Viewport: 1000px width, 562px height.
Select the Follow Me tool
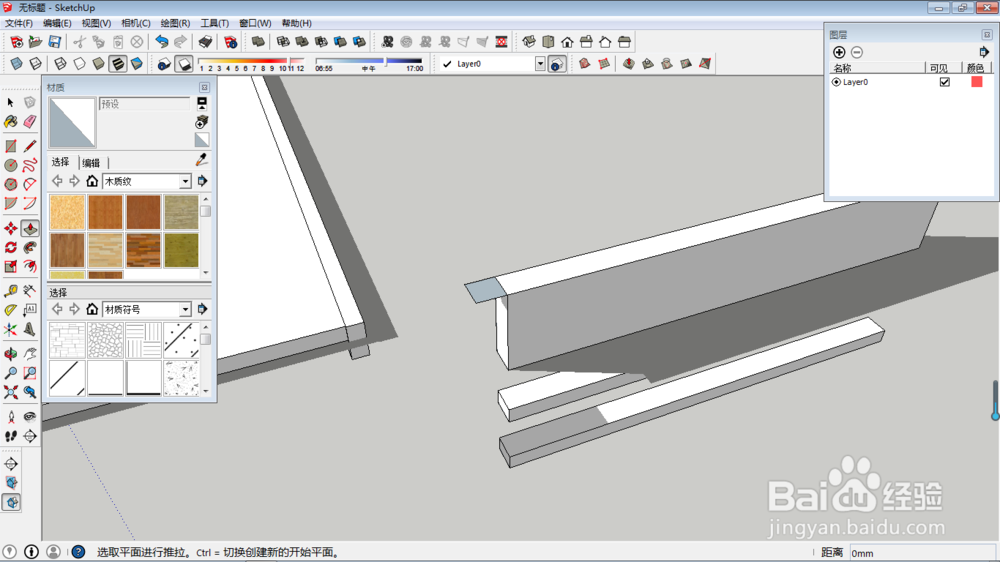[30, 248]
